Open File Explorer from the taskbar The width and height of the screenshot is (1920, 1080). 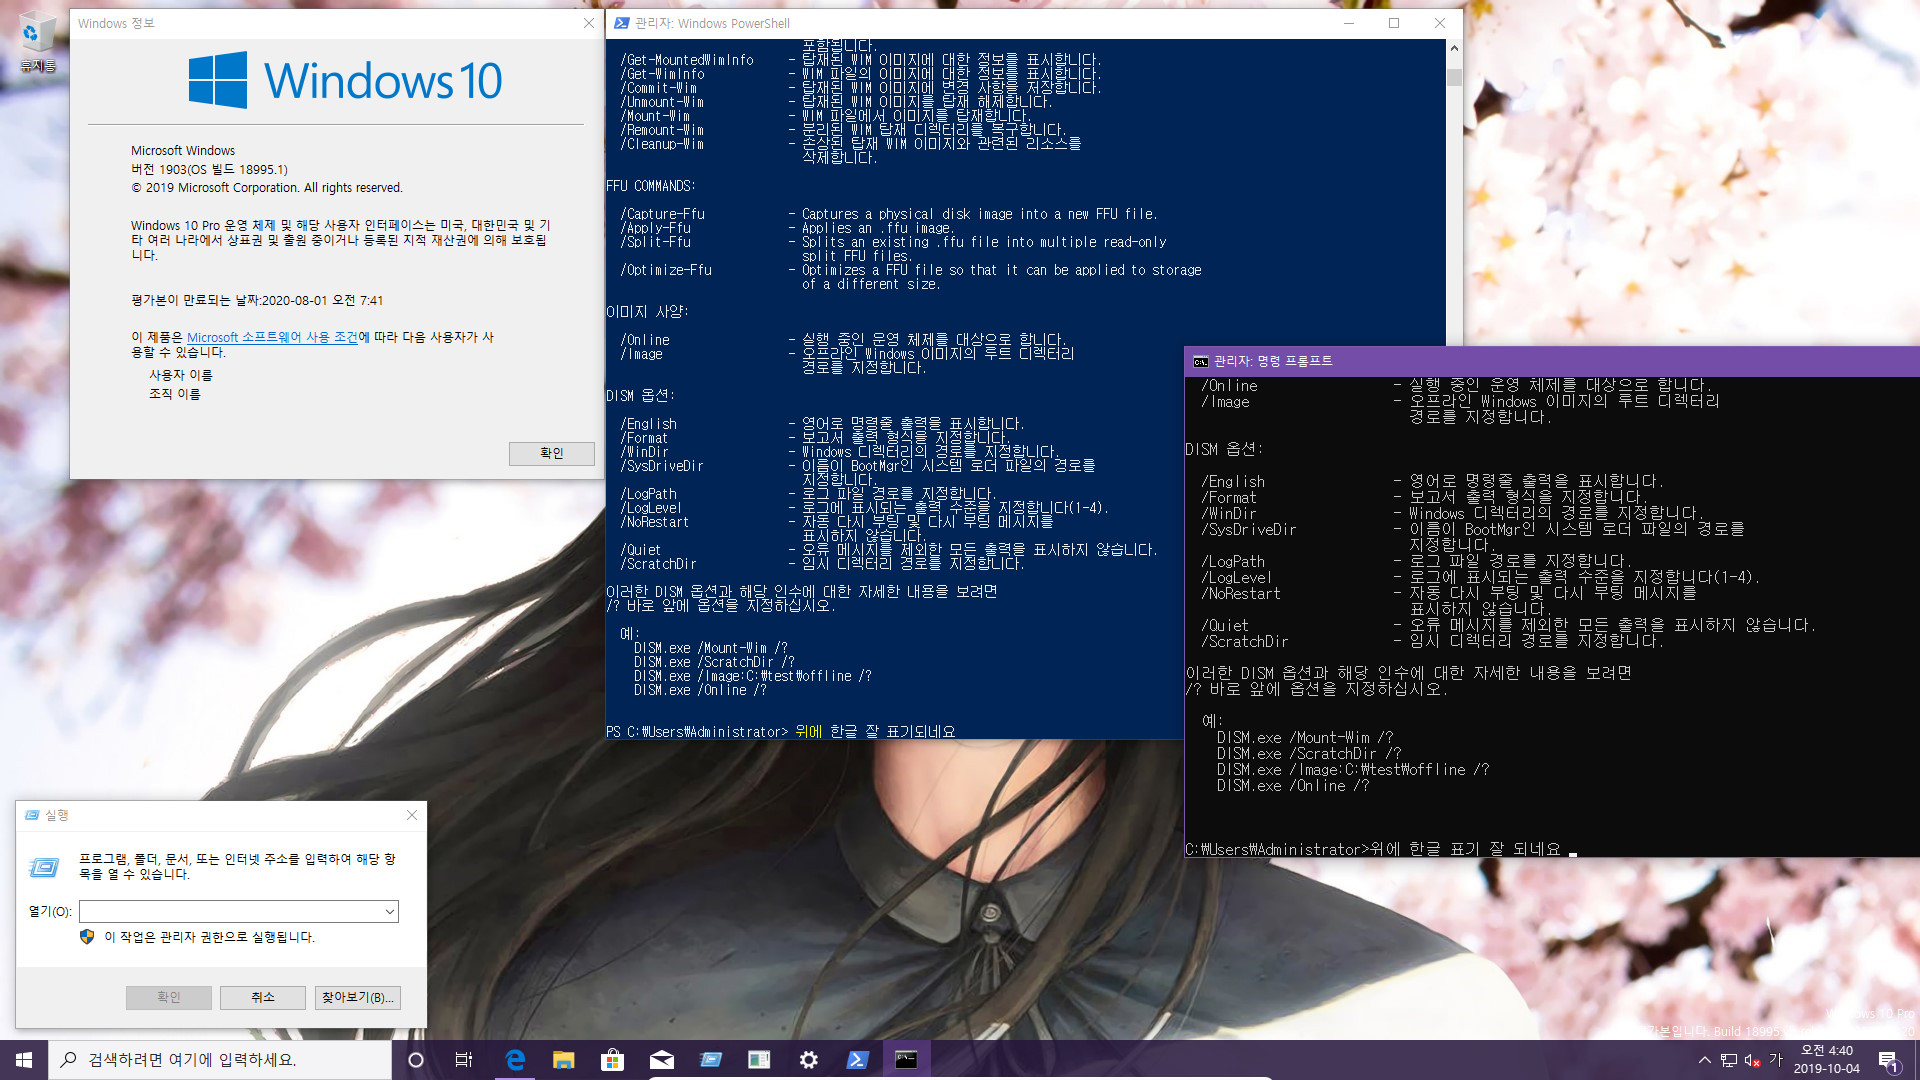(x=564, y=1060)
